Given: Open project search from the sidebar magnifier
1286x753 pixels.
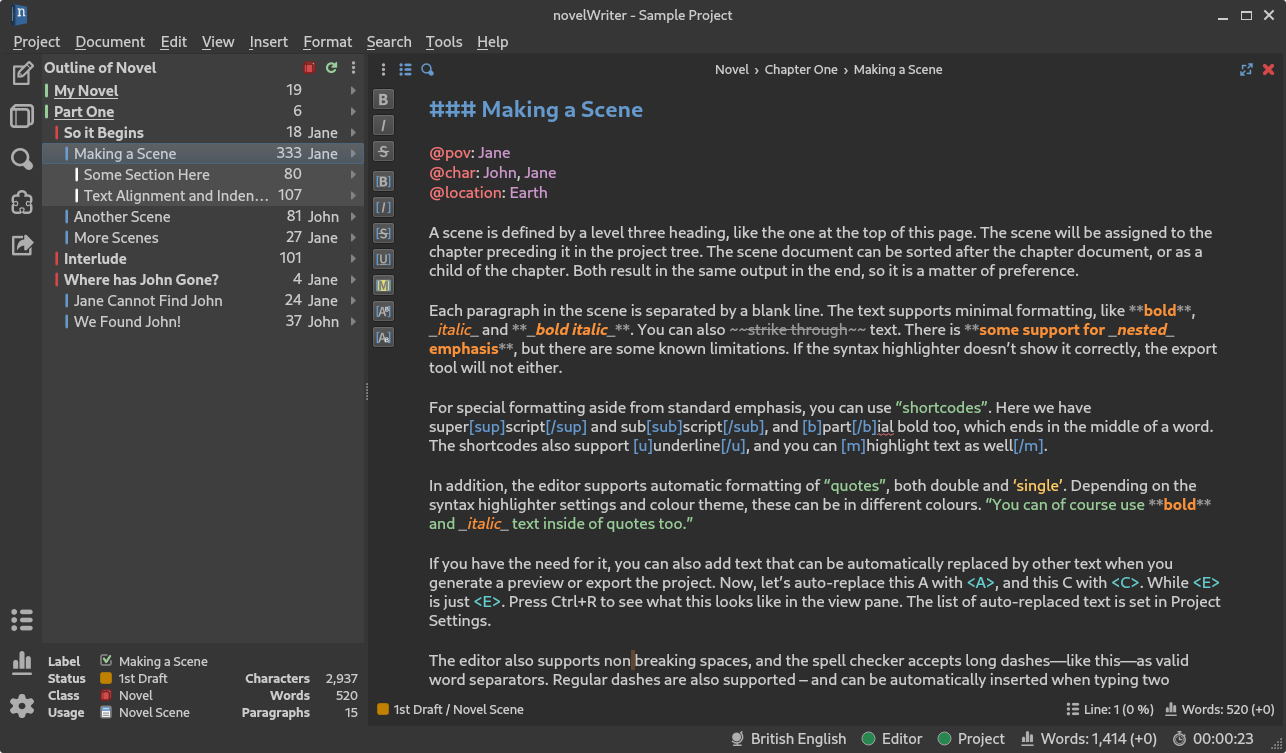Looking at the screenshot, I should click(x=21, y=159).
